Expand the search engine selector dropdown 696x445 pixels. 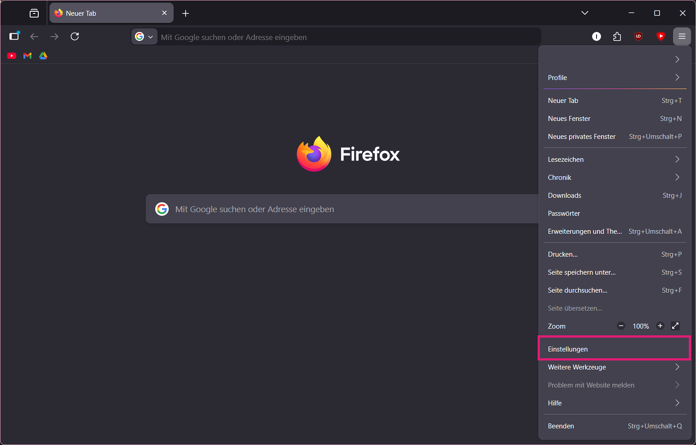click(x=144, y=37)
